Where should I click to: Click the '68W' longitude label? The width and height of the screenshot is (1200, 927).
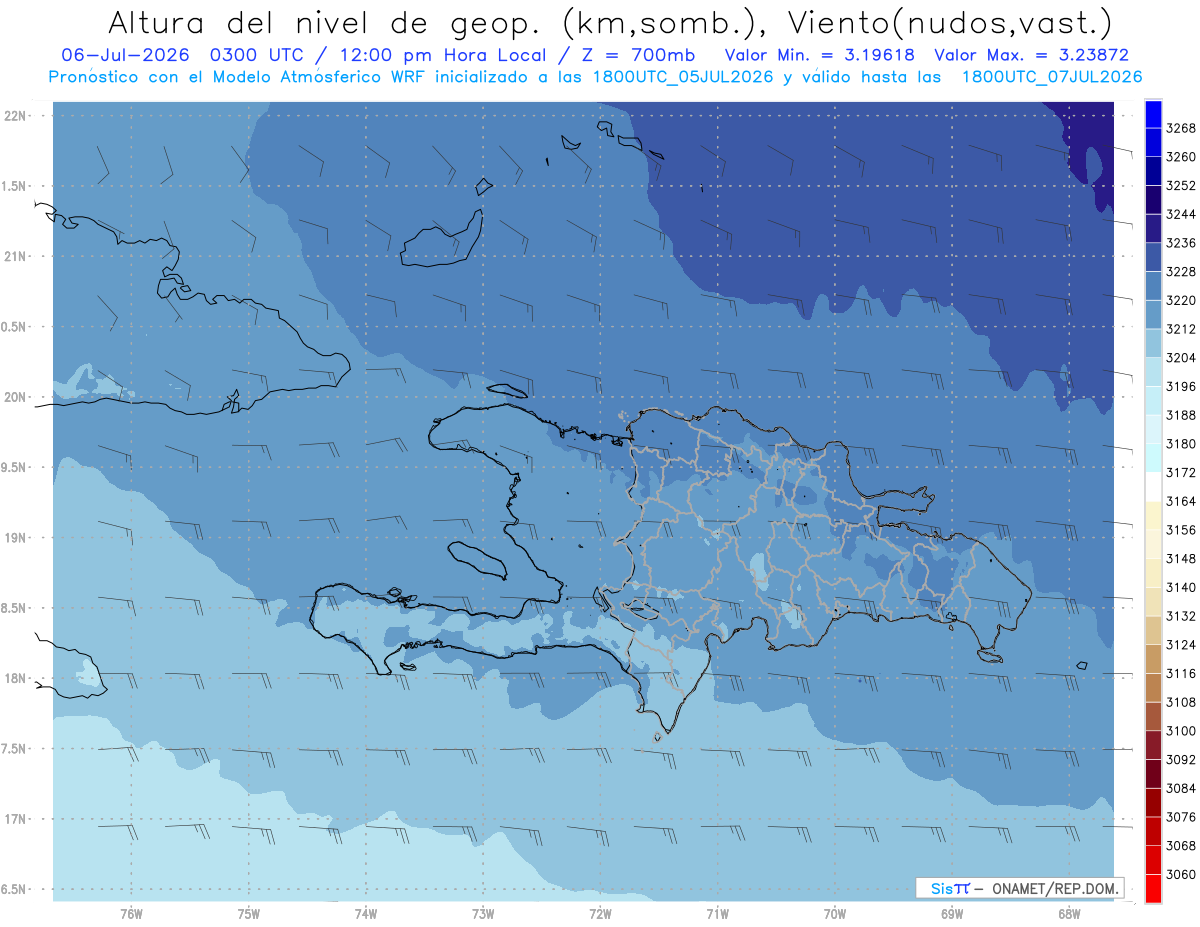coord(1069,913)
